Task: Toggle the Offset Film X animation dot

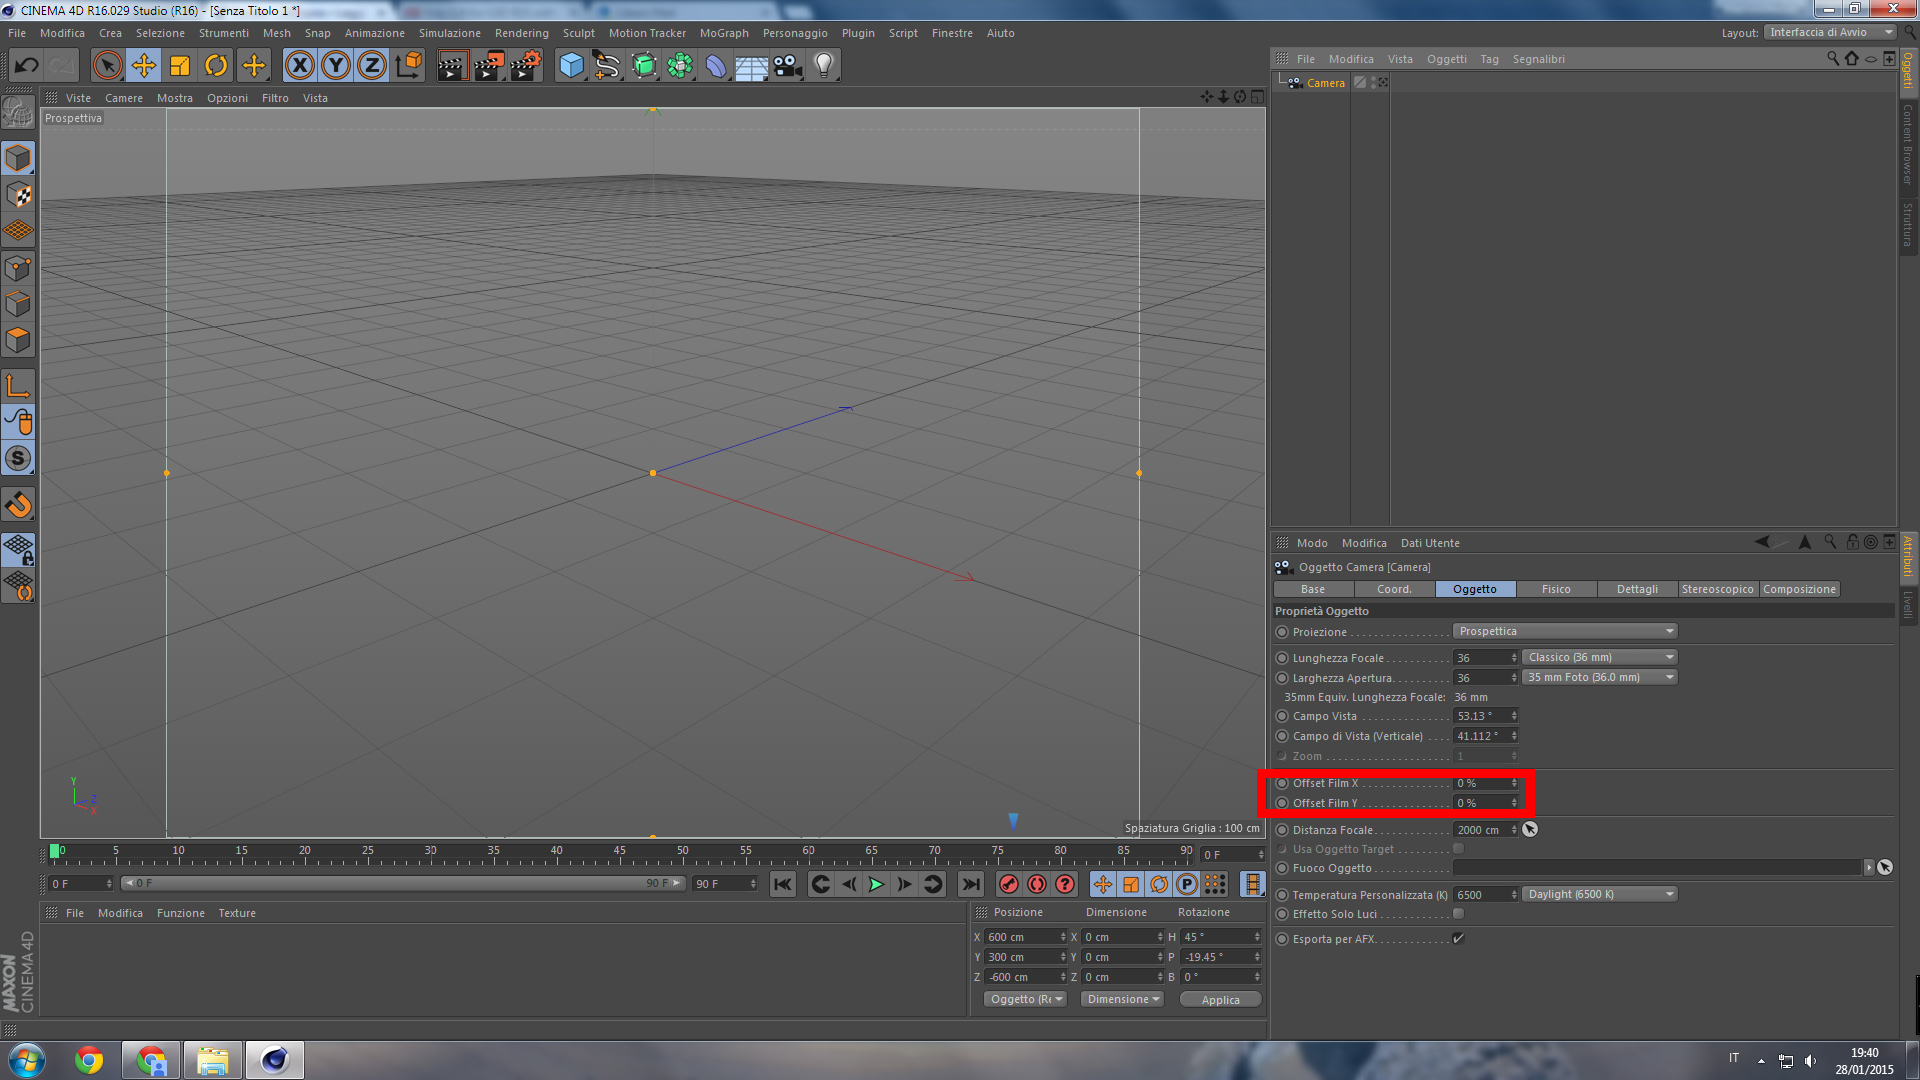Action: tap(1282, 784)
